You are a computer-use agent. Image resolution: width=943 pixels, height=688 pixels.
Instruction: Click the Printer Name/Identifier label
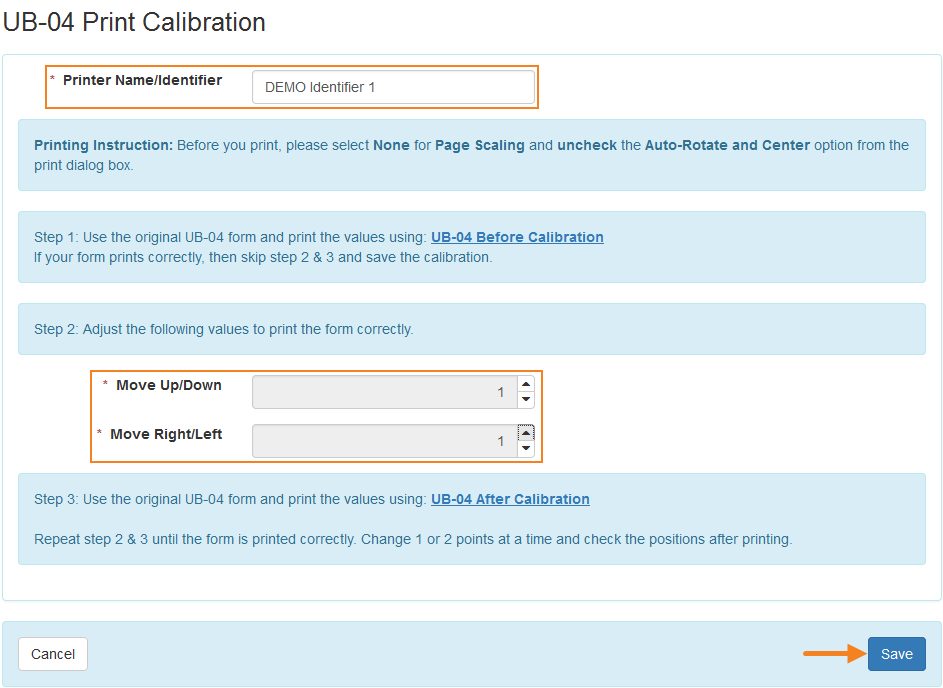[x=142, y=80]
